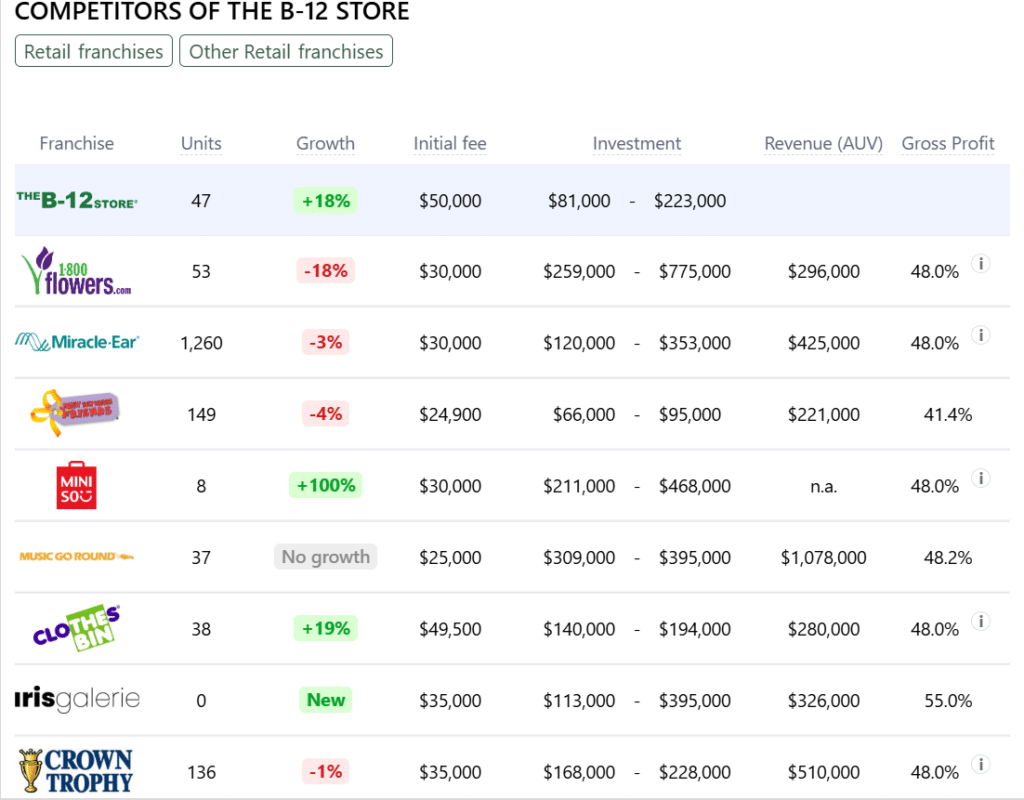Click the $194,000 maximum investment value
Viewport: 1024px width, 800px height.
[x=695, y=629]
